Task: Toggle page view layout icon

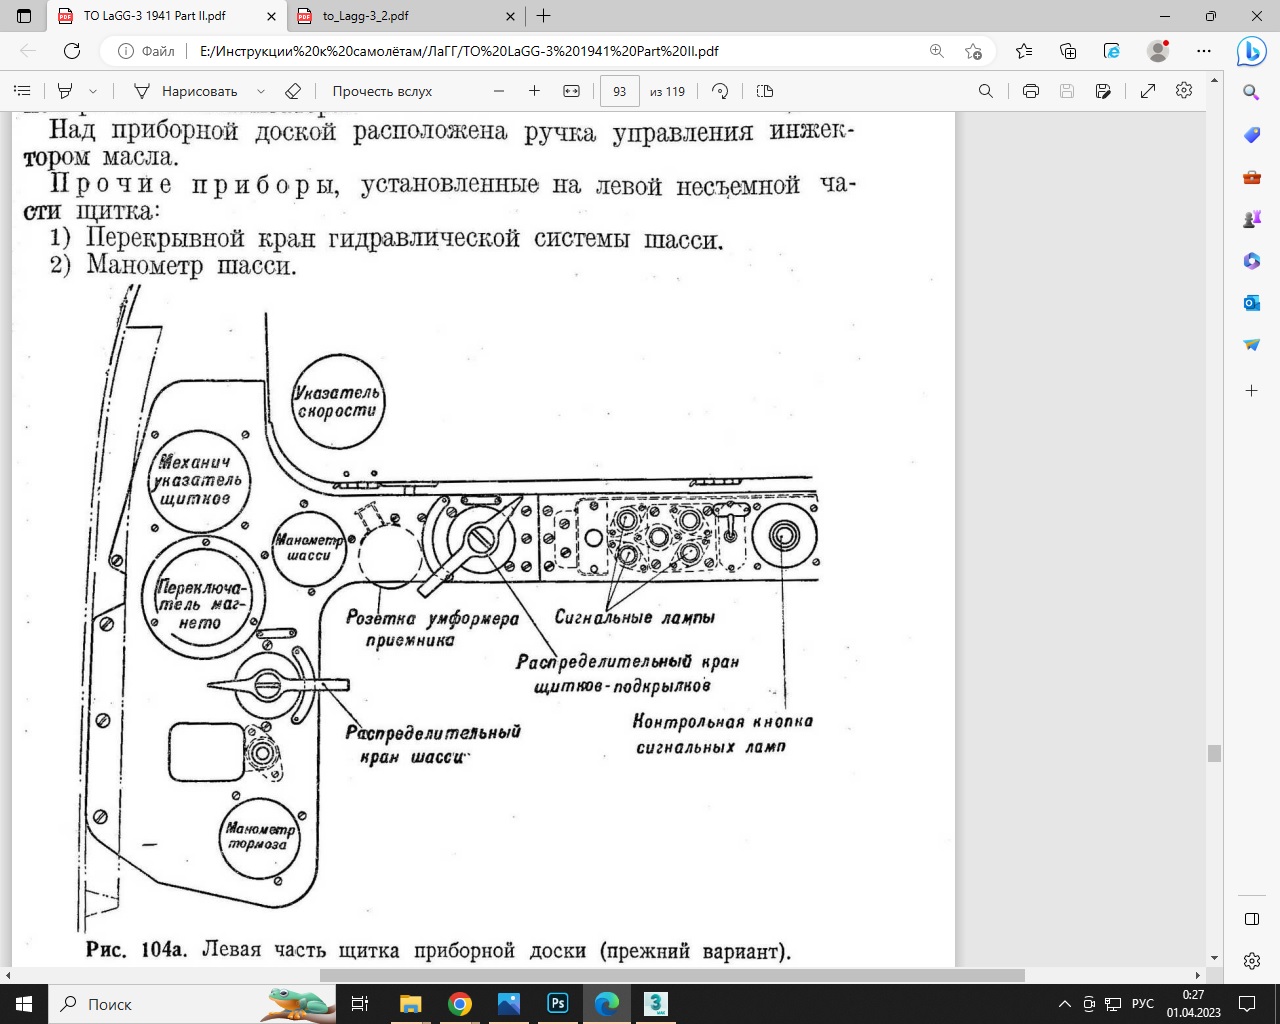Action: (x=765, y=91)
